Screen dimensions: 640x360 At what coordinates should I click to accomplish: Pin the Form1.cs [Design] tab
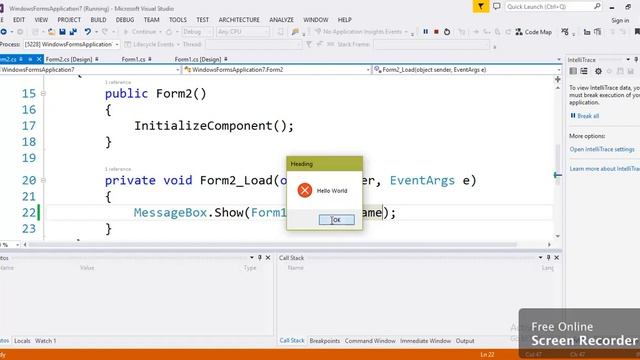[226, 59]
